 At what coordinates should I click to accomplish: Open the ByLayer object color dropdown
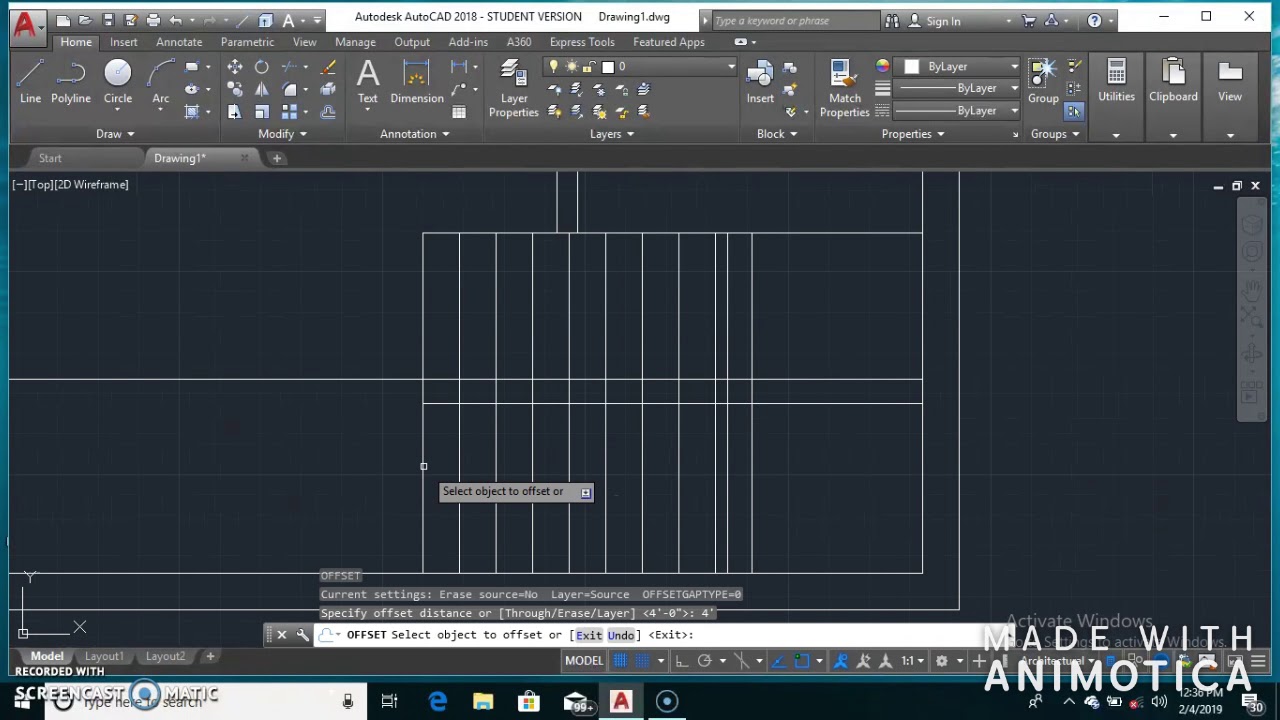(x=1014, y=67)
